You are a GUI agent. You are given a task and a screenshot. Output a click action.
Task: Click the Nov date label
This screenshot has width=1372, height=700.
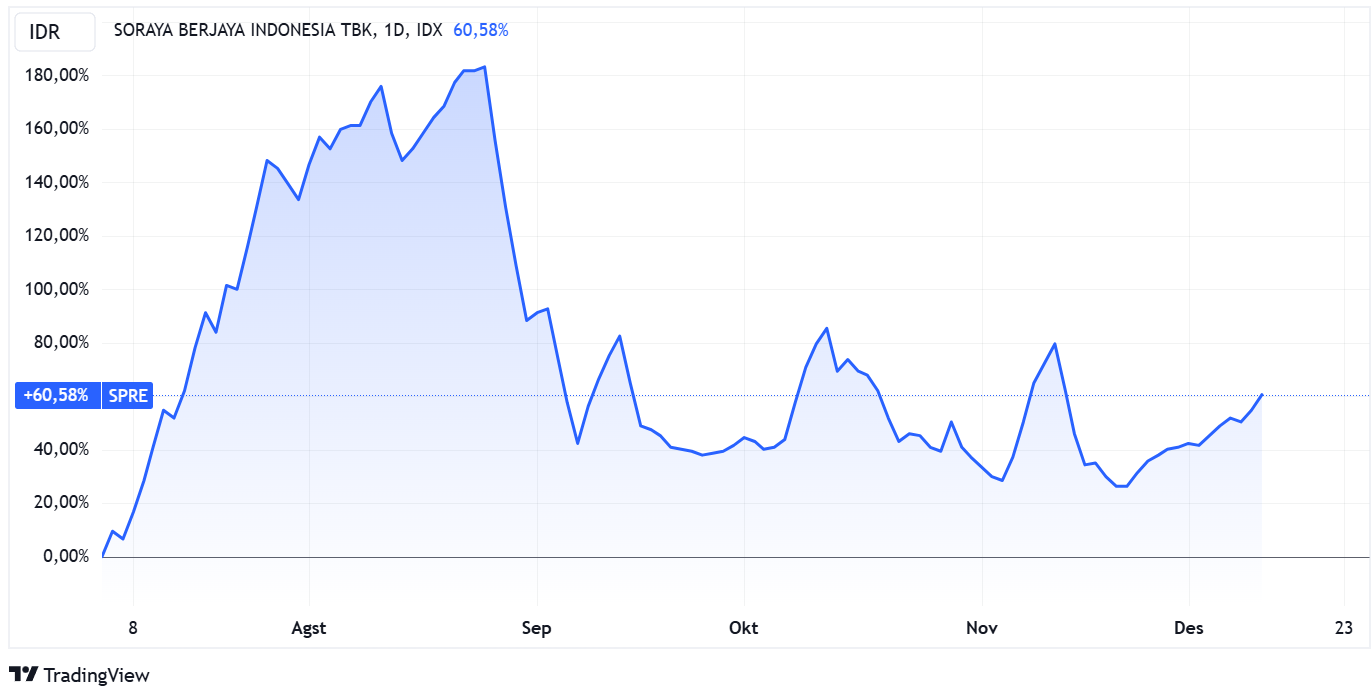coord(982,628)
